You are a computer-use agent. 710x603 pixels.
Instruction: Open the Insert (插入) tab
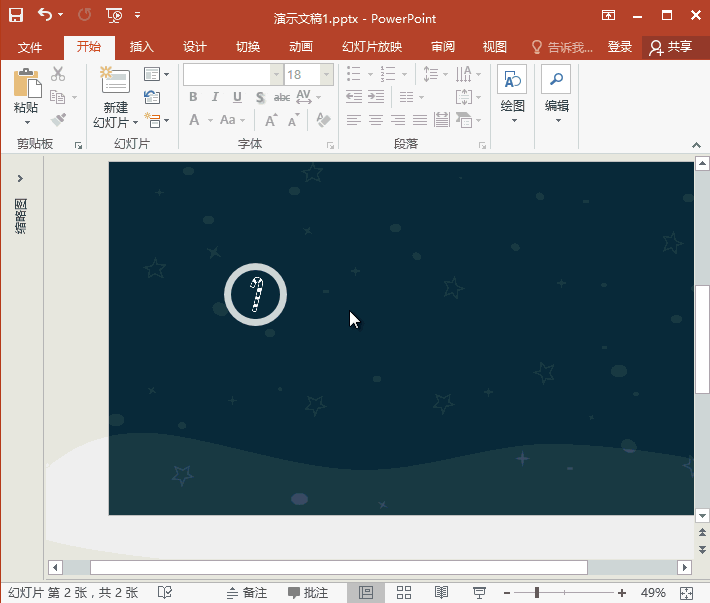(x=142, y=47)
